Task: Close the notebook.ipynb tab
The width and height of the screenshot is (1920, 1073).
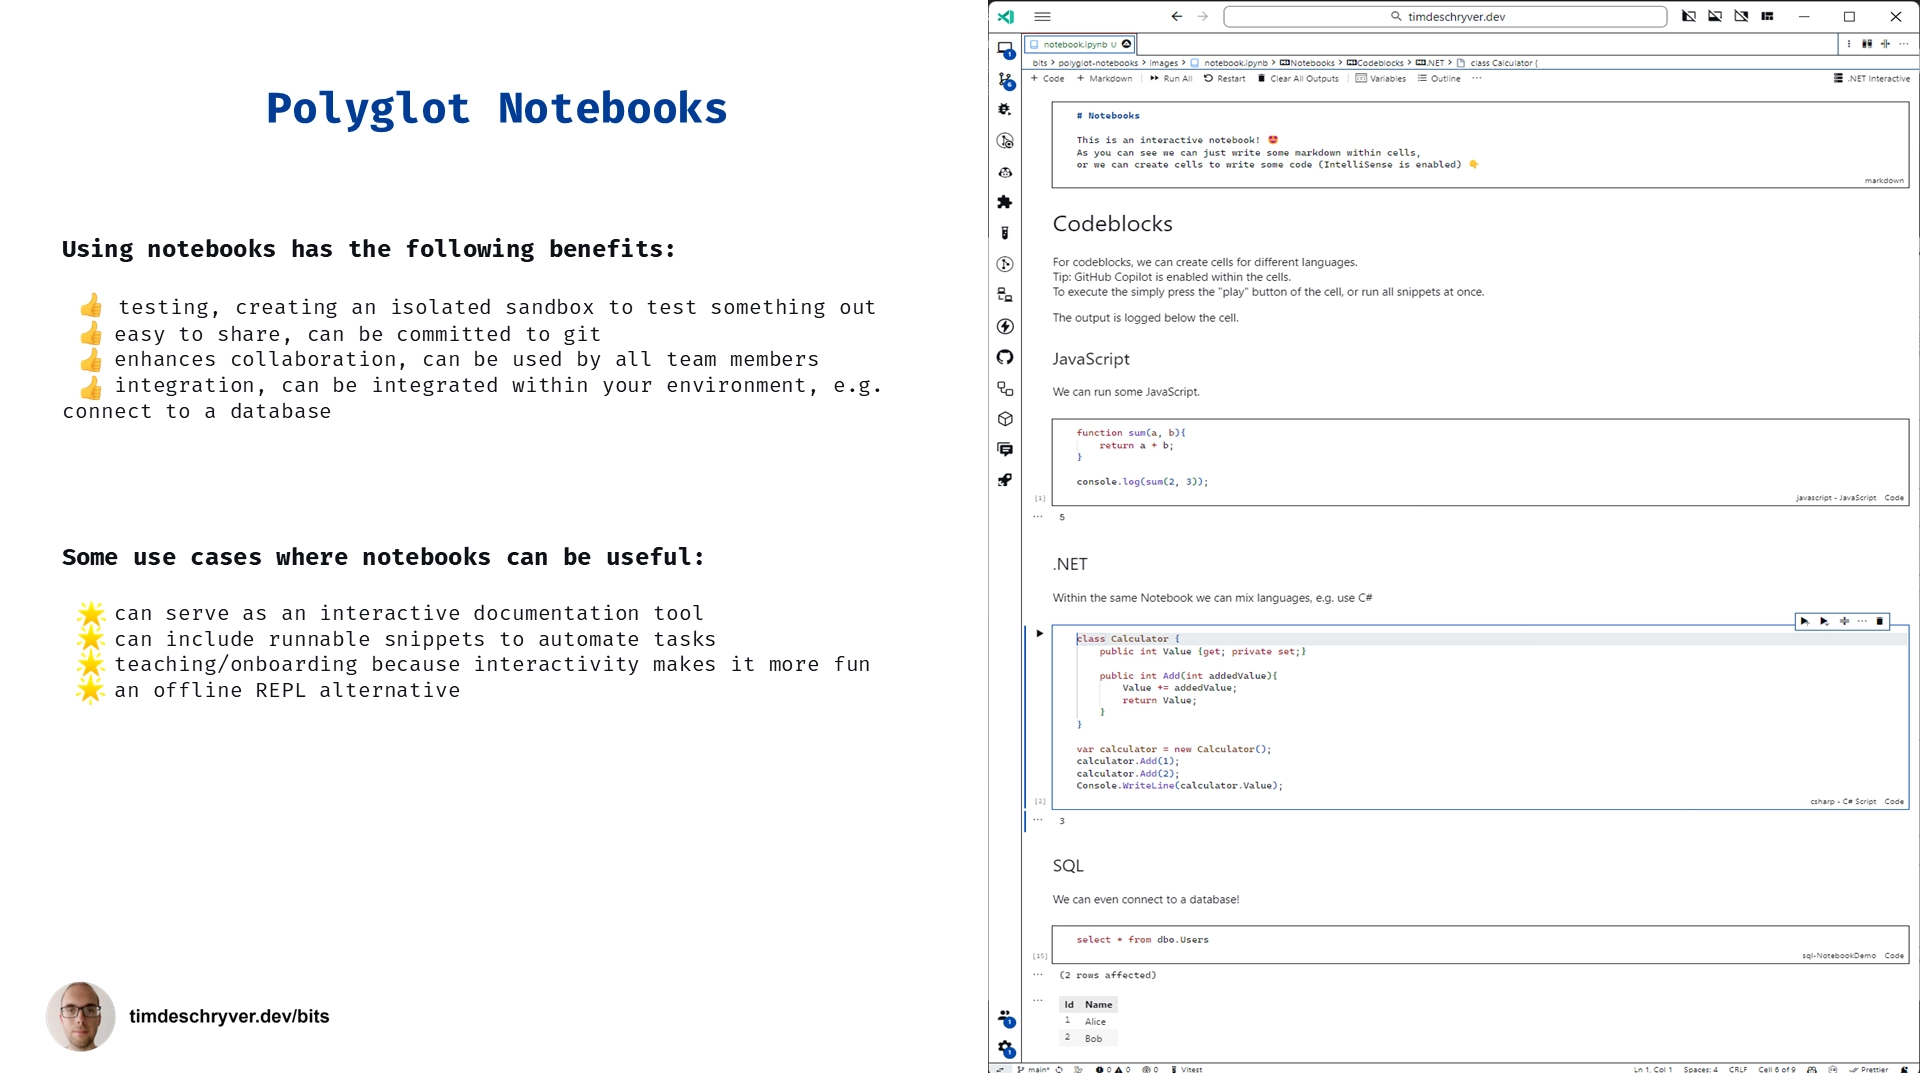Action: [1126, 44]
